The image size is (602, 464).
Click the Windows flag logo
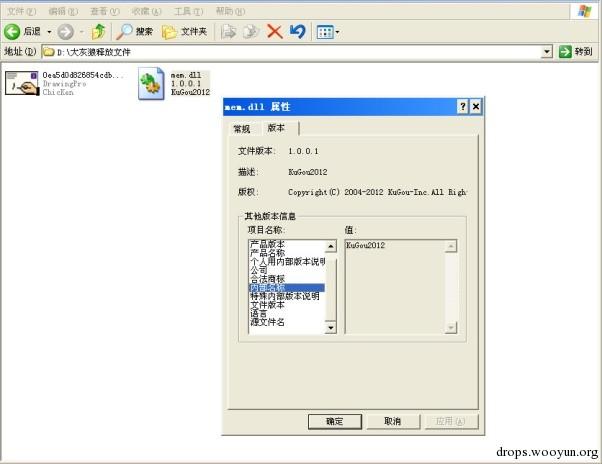(585, 11)
